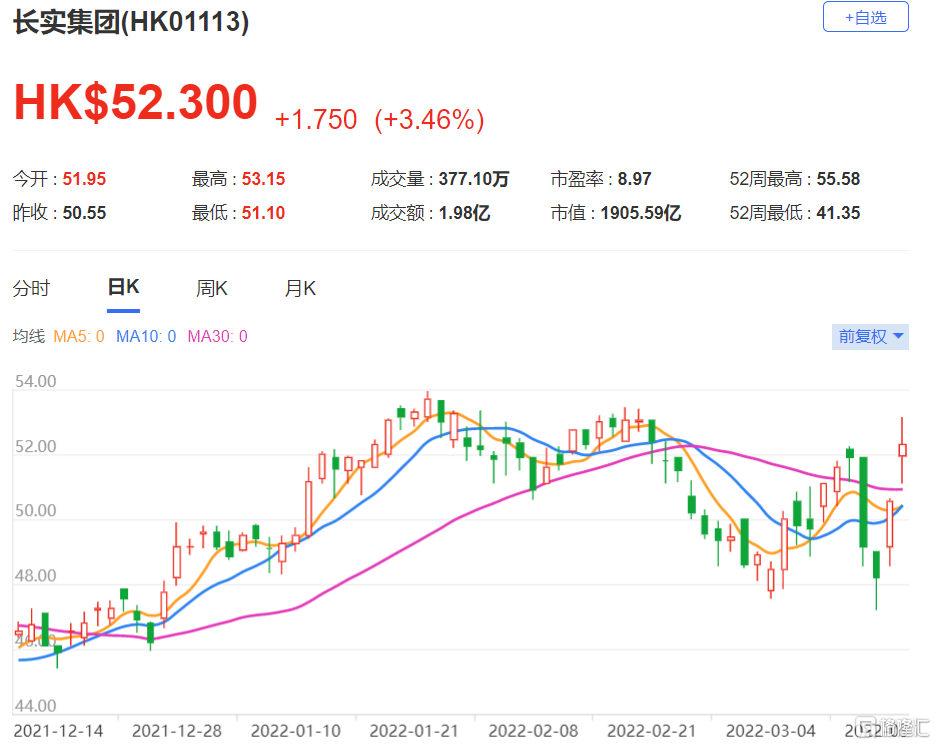Click the 均线 moving average legend label

tap(29, 337)
